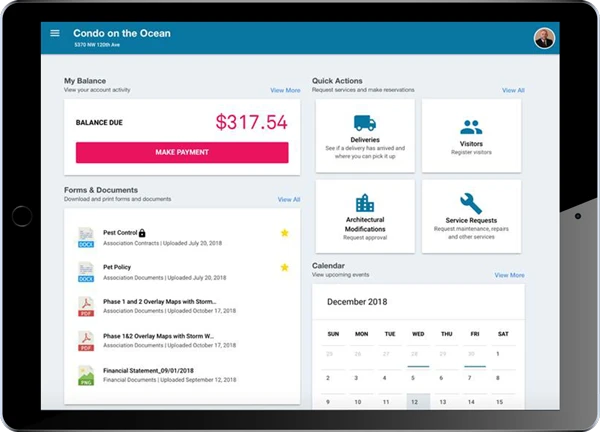
Task: Click the Visitors card title
Action: click(471, 144)
